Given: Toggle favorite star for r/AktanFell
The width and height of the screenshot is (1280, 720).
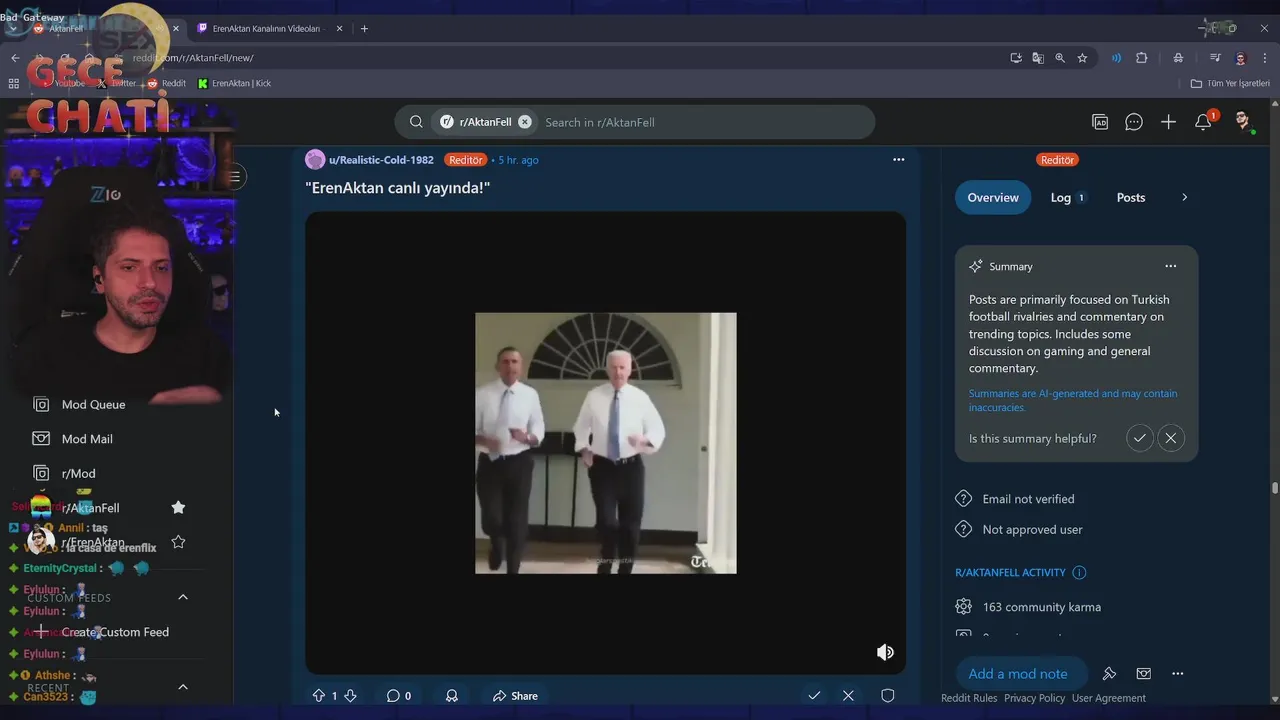Looking at the screenshot, I should 178,508.
